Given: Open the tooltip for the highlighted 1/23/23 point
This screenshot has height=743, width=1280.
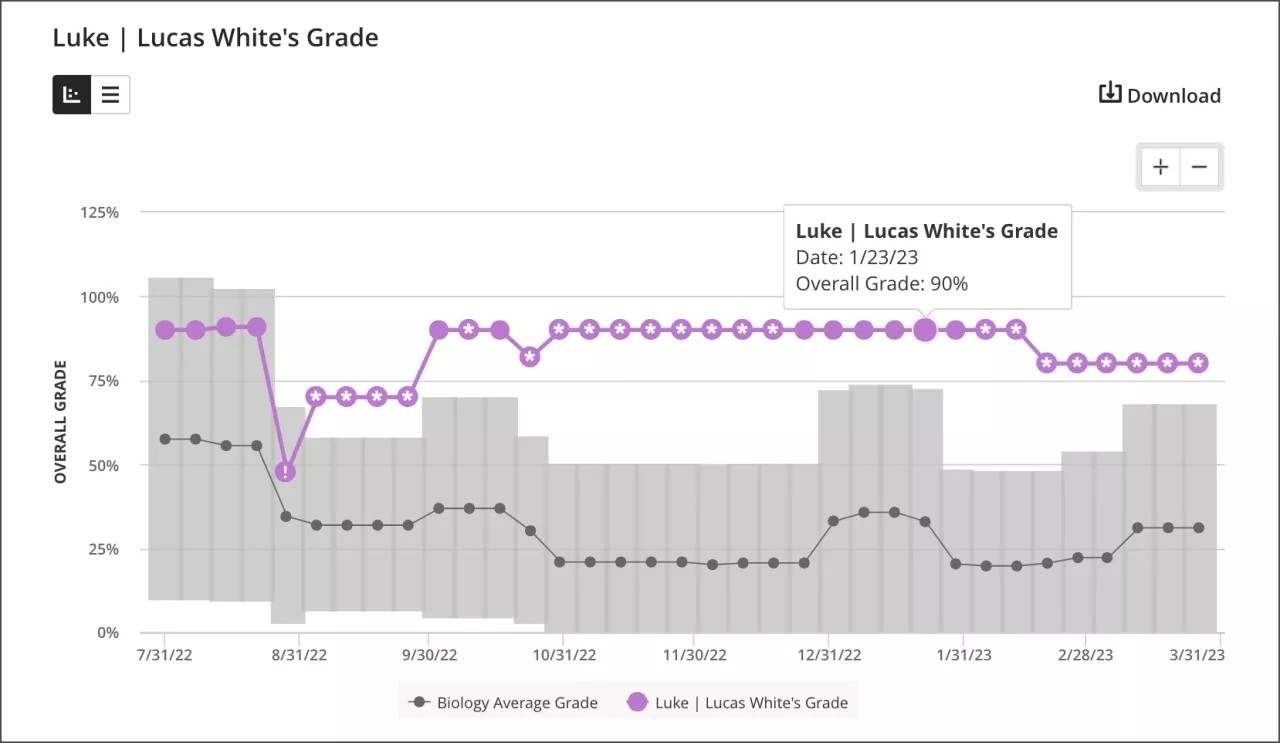Looking at the screenshot, I should [925, 329].
